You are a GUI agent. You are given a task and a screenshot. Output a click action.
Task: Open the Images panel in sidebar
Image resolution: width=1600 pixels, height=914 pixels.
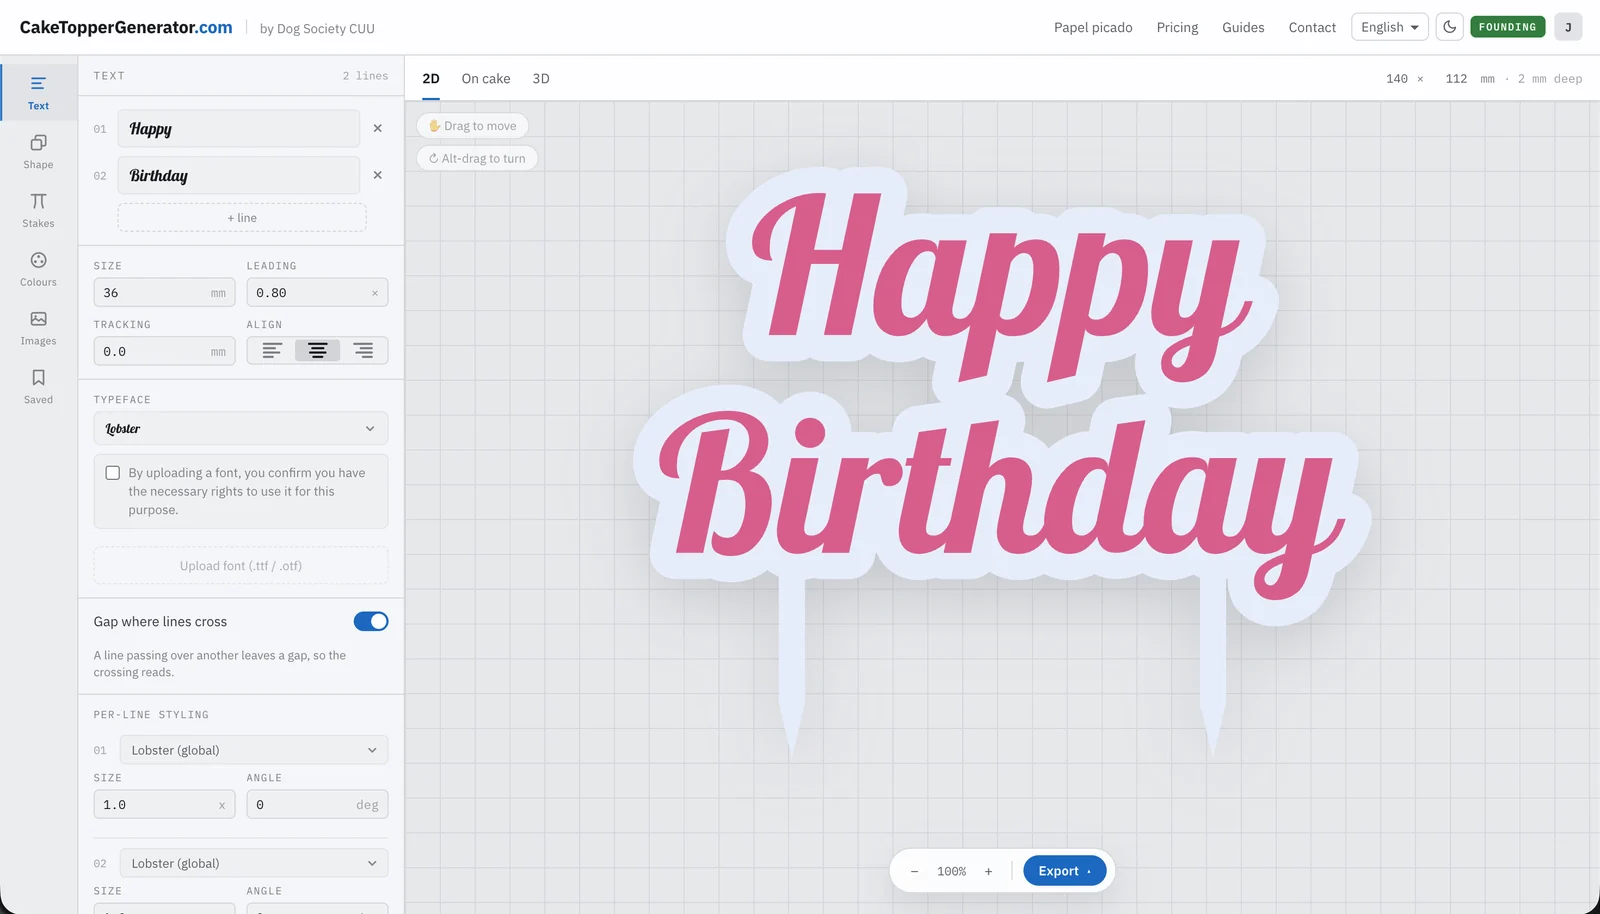click(x=38, y=328)
